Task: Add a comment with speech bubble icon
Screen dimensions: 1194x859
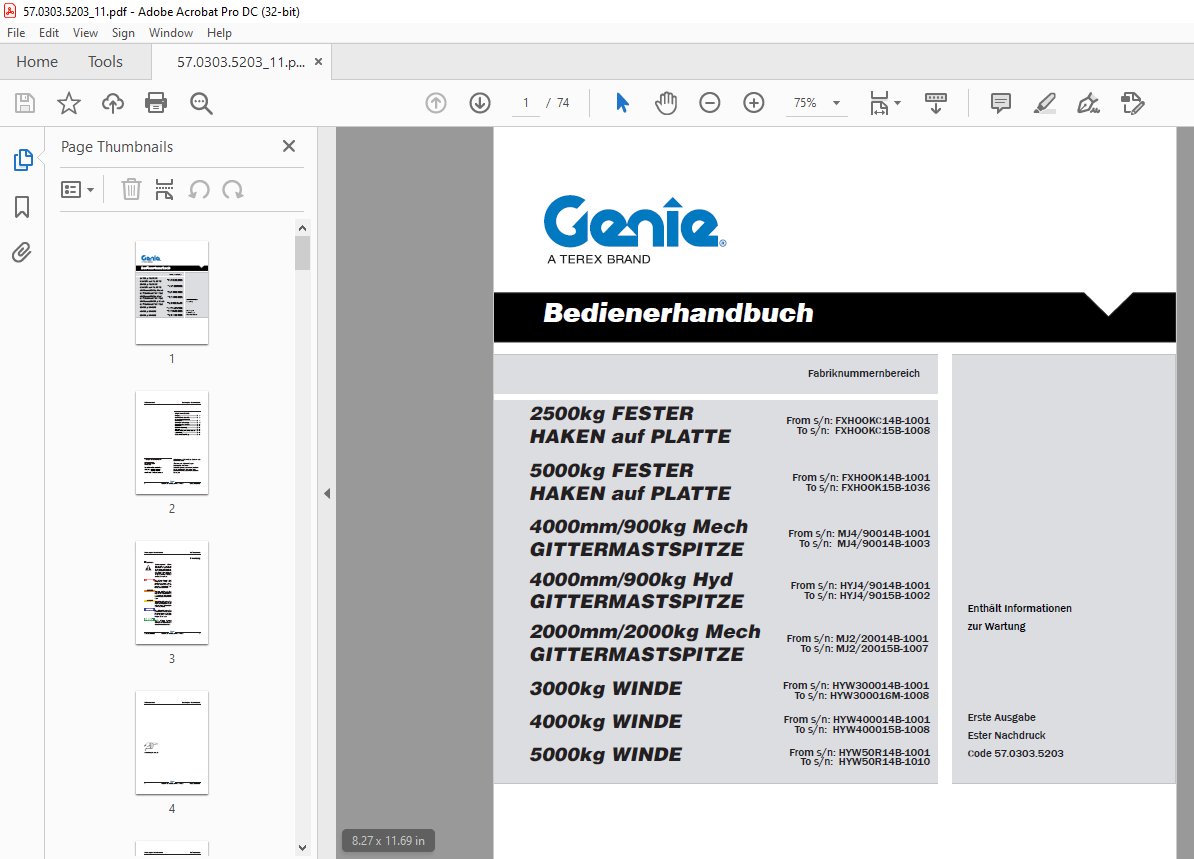Action: pos(1001,103)
